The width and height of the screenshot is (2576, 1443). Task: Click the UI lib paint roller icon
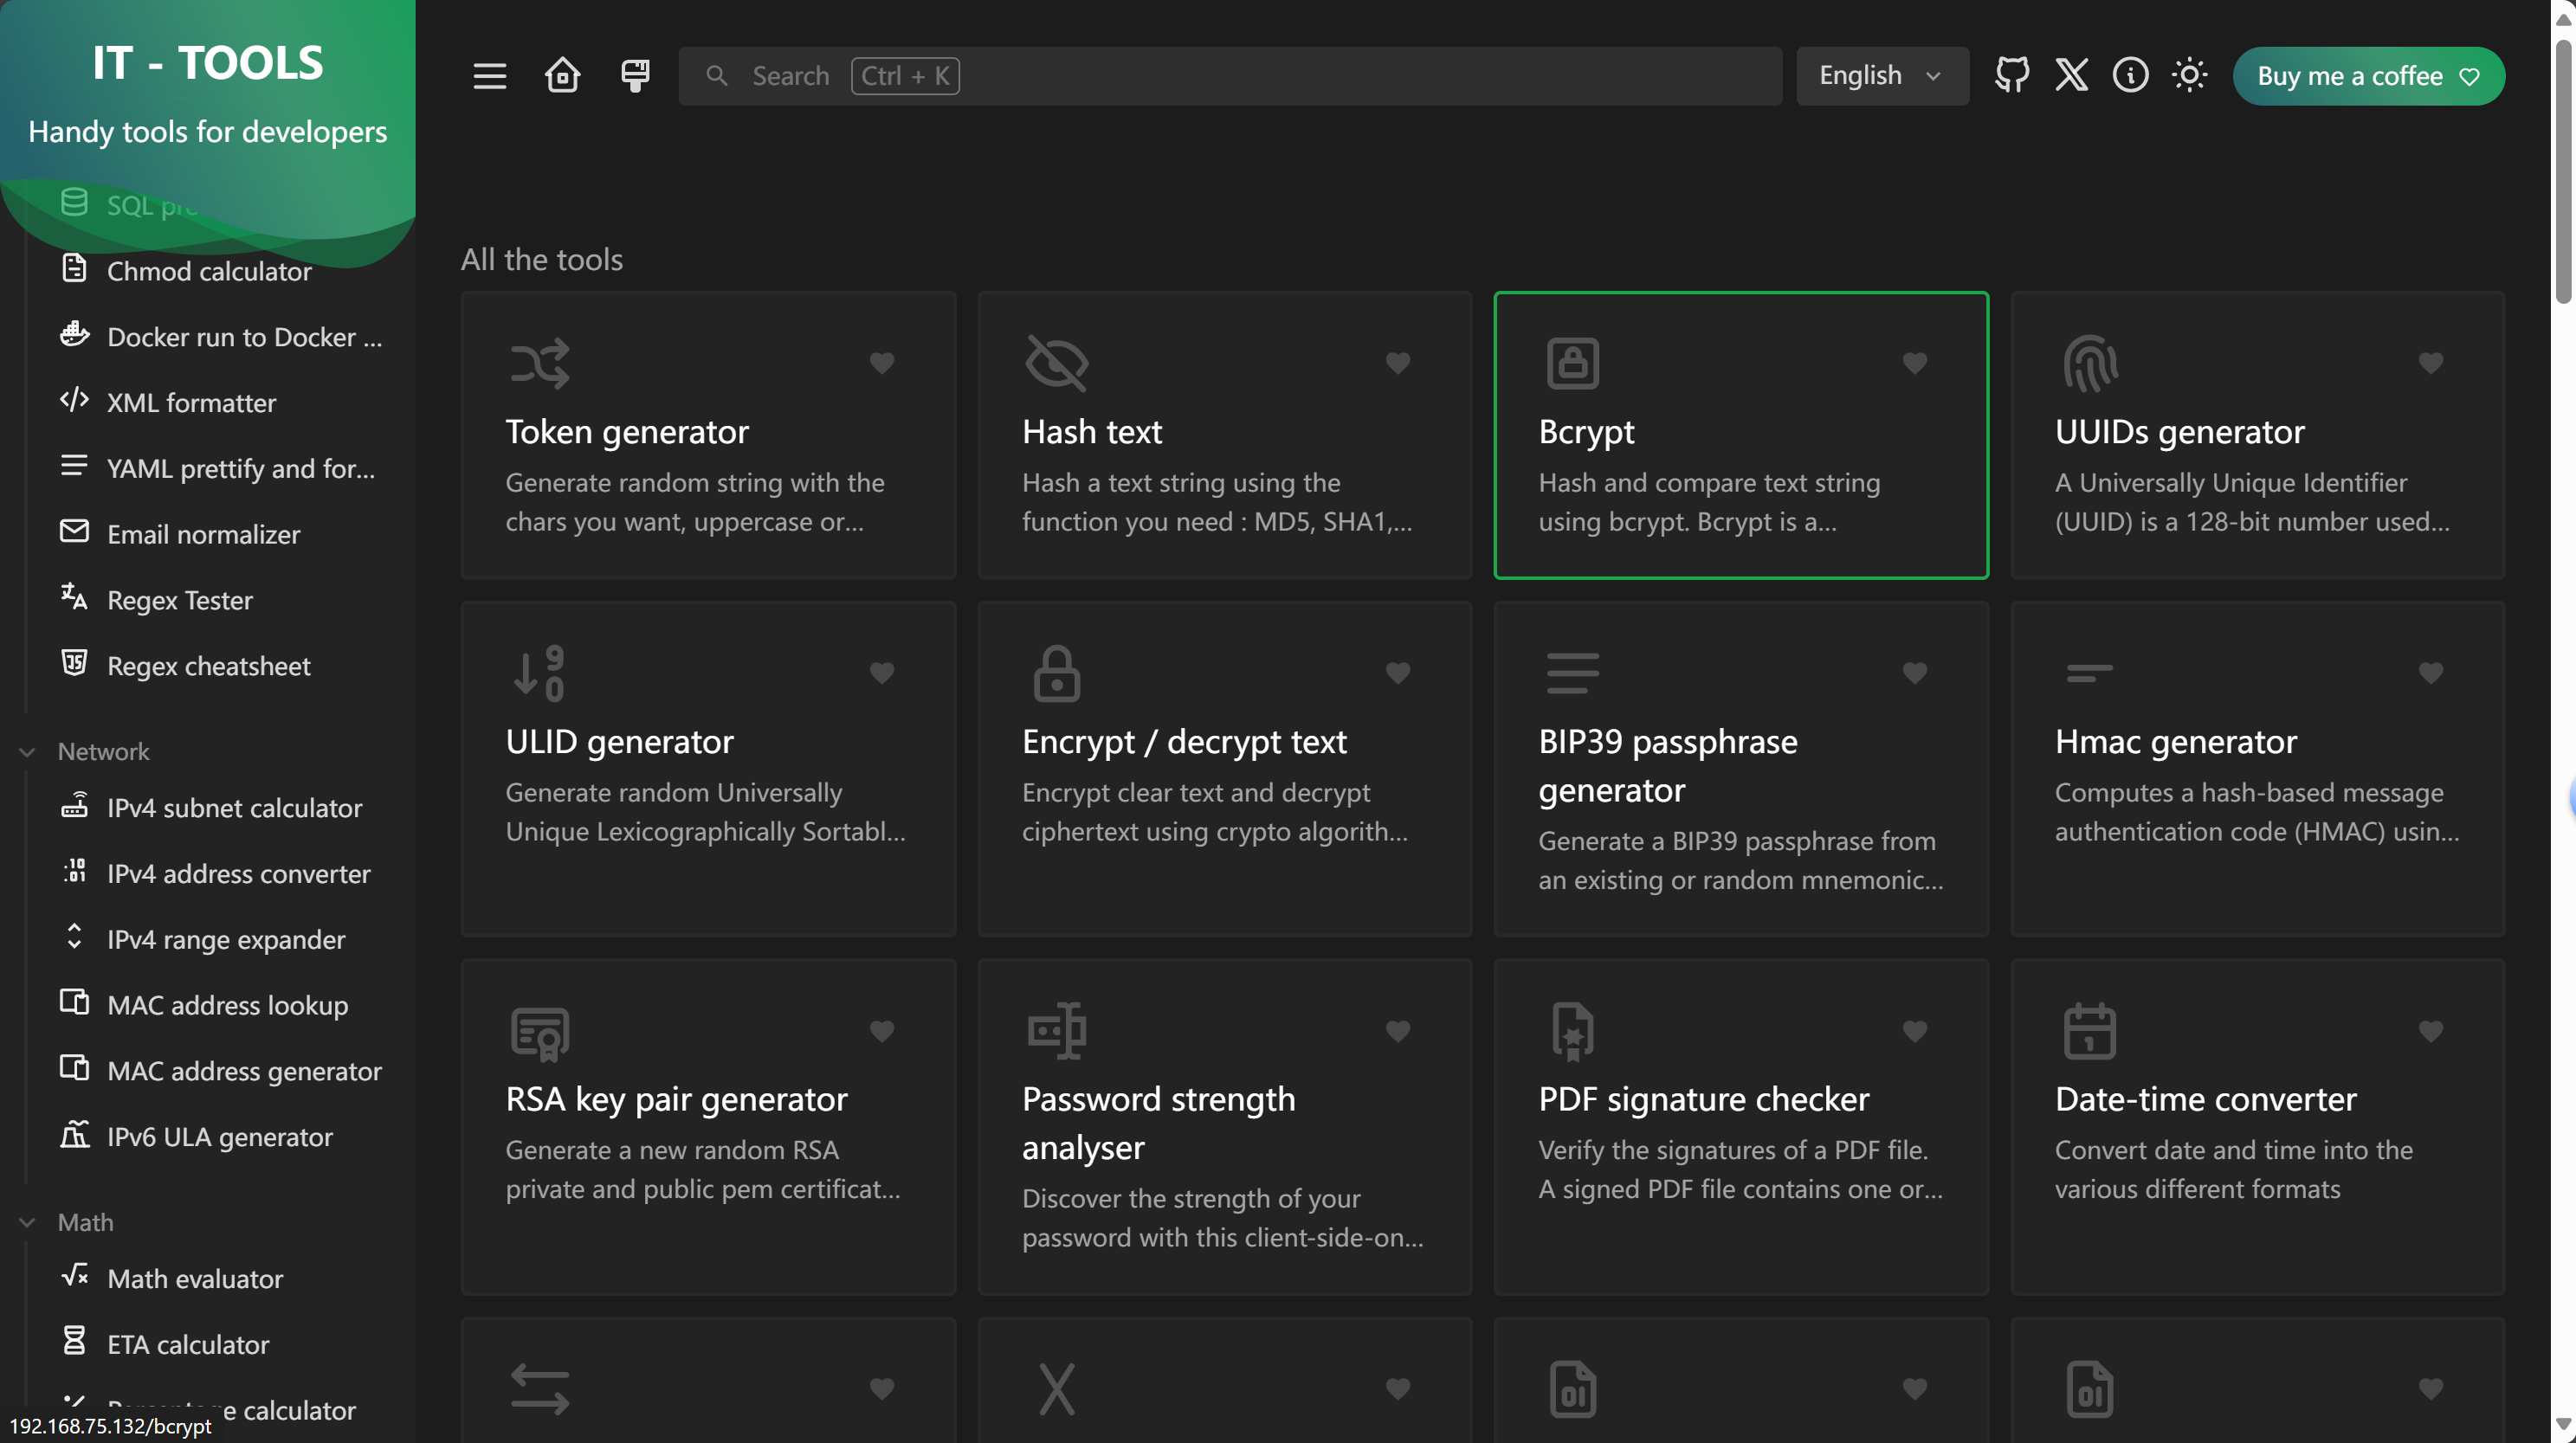tap(635, 76)
